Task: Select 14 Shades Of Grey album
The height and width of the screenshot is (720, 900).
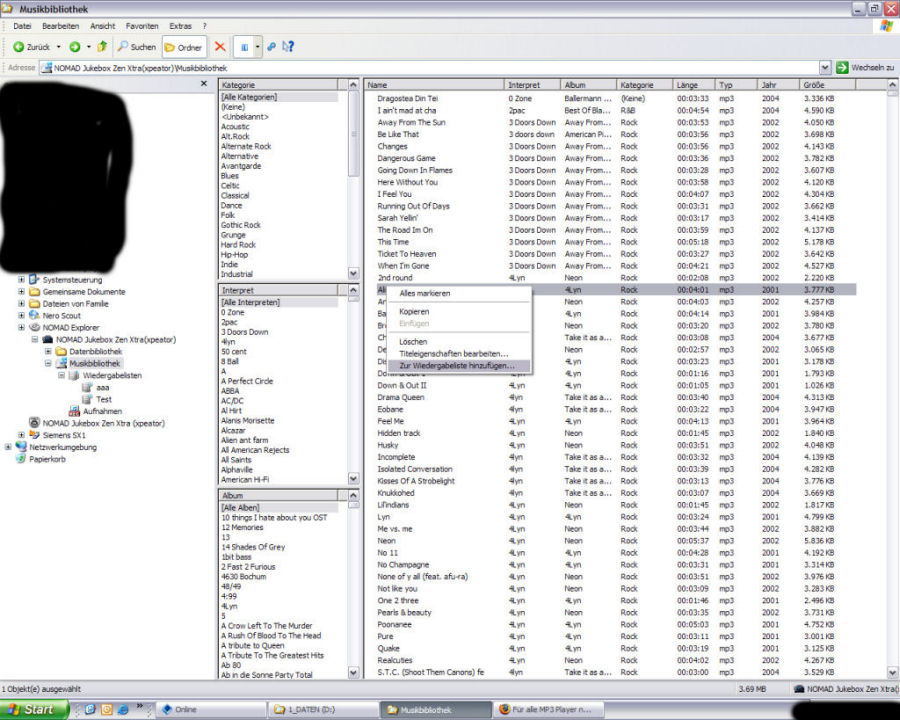Action: click(253, 547)
